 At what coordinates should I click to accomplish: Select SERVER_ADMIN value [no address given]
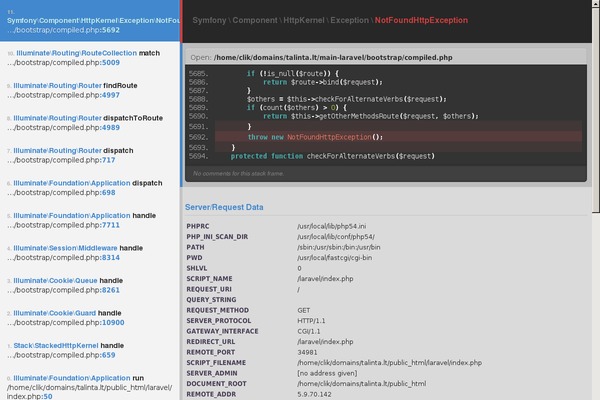(327, 373)
